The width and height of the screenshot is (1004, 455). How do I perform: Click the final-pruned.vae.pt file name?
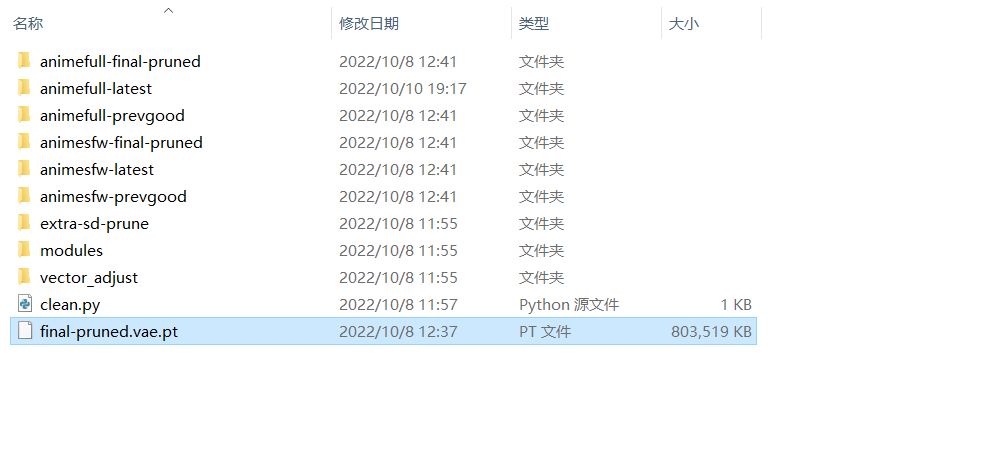coord(109,331)
